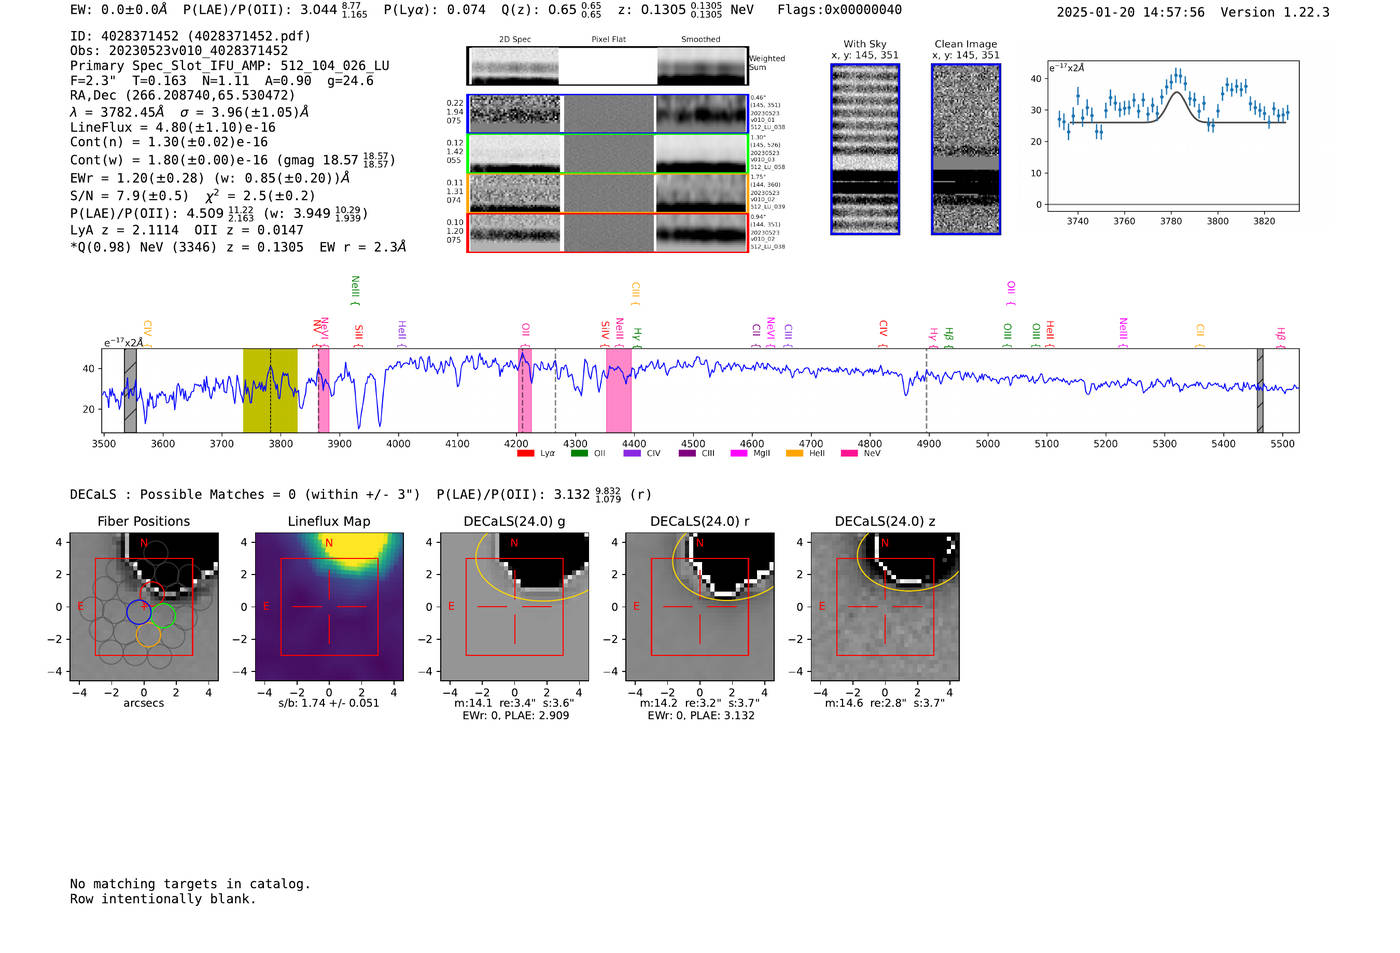Click the magenta NeVI line label
The image size is (1400, 953).
[x=770, y=330]
